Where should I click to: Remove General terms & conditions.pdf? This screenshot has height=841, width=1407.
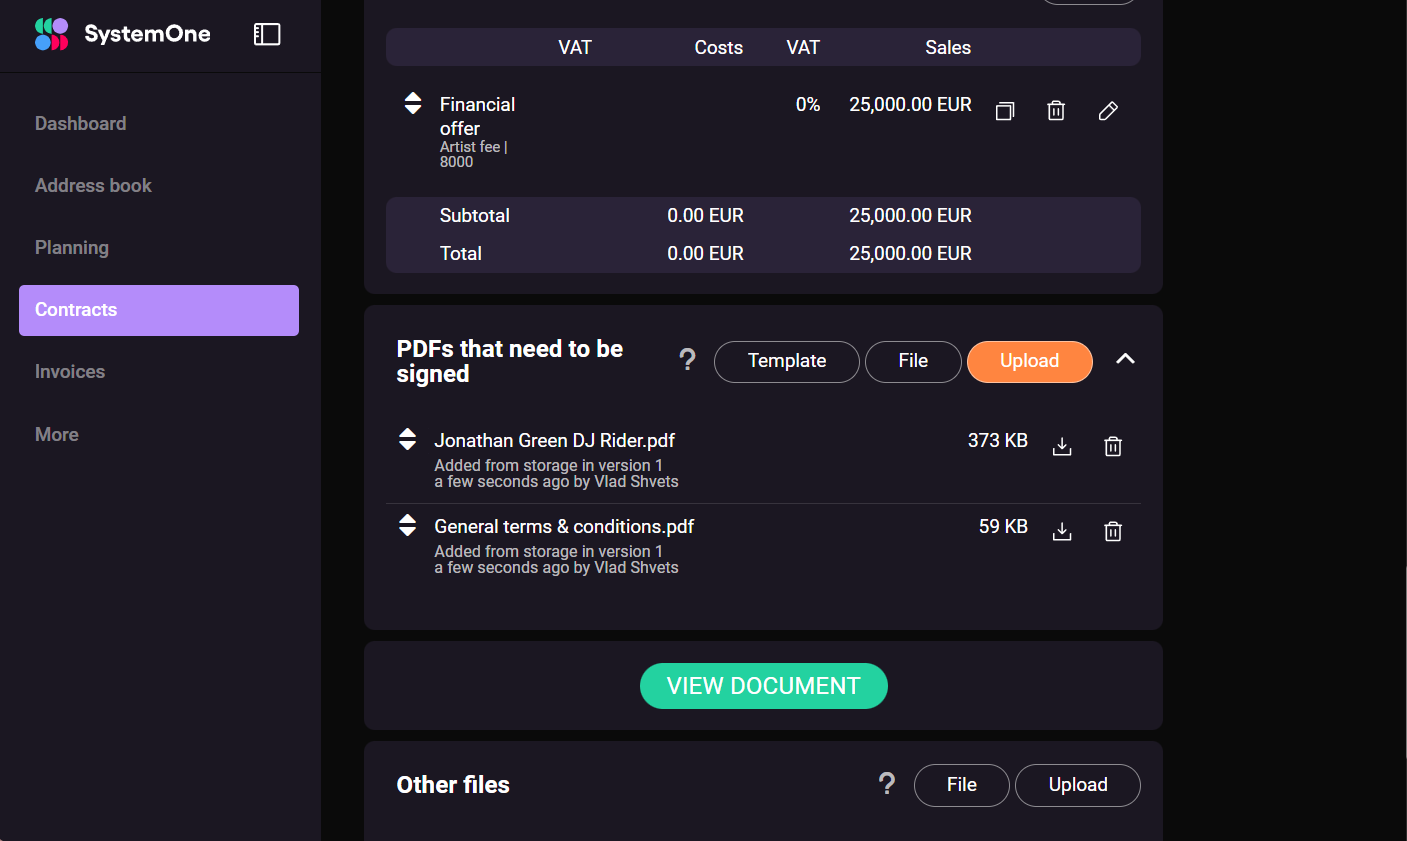tap(1113, 531)
